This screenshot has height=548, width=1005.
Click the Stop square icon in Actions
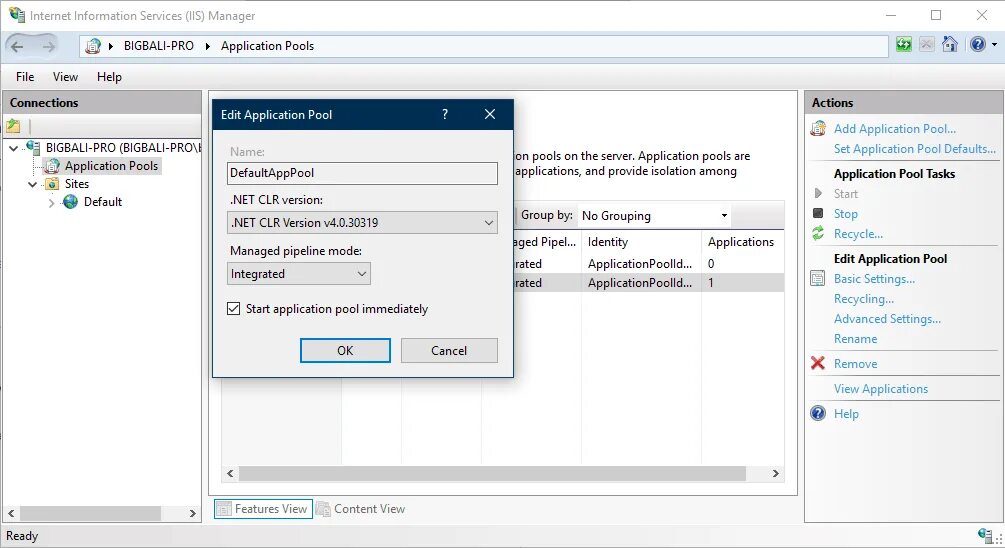tap(818, 213)
